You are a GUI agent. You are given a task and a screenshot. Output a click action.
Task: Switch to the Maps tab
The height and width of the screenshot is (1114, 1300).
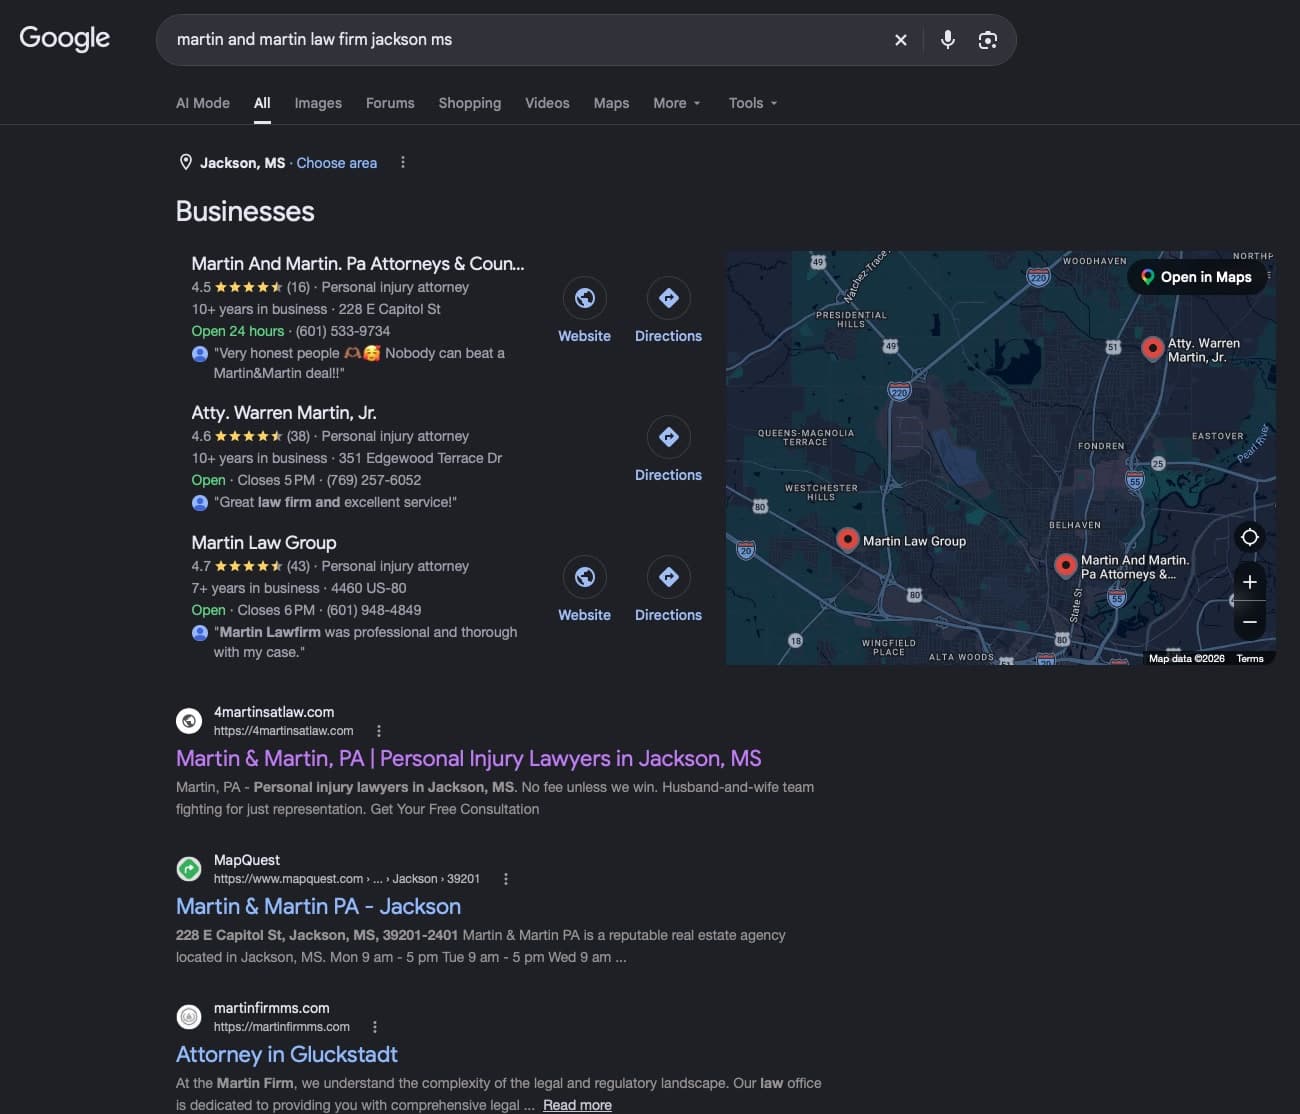pos(611,103)
